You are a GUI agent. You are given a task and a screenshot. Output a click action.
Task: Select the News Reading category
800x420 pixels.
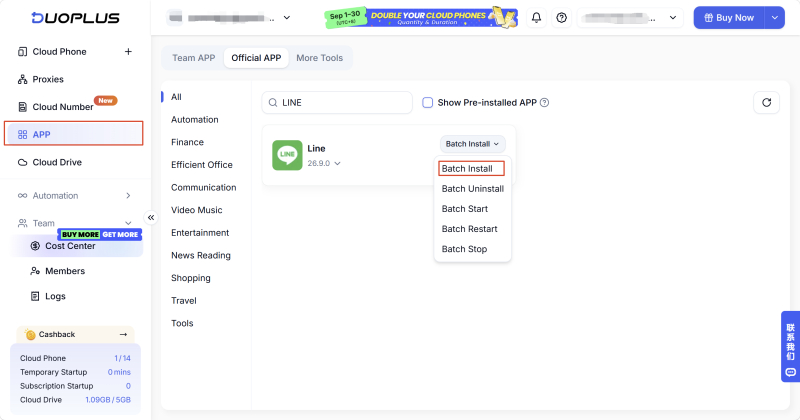(201, 255)
